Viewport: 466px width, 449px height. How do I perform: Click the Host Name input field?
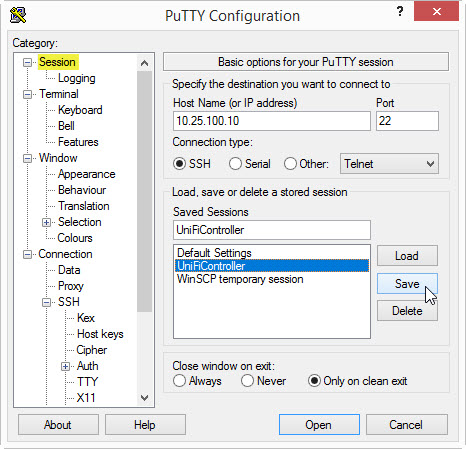(272, 121)
